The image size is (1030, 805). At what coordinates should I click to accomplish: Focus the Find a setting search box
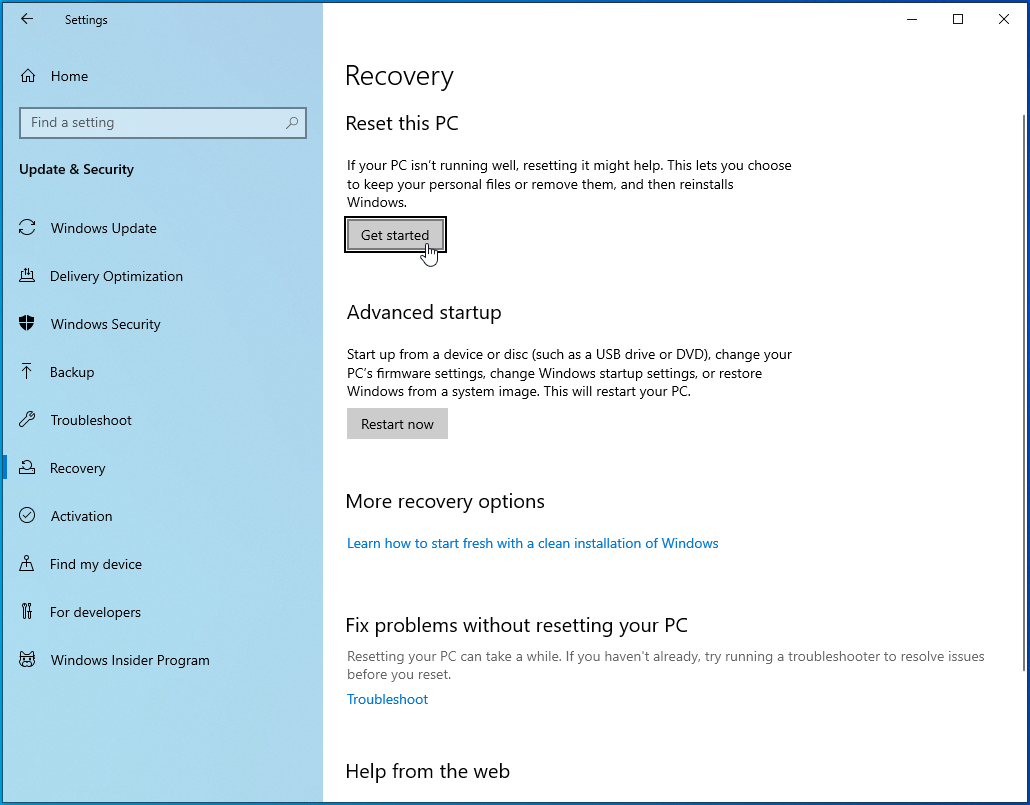[150, 123]
